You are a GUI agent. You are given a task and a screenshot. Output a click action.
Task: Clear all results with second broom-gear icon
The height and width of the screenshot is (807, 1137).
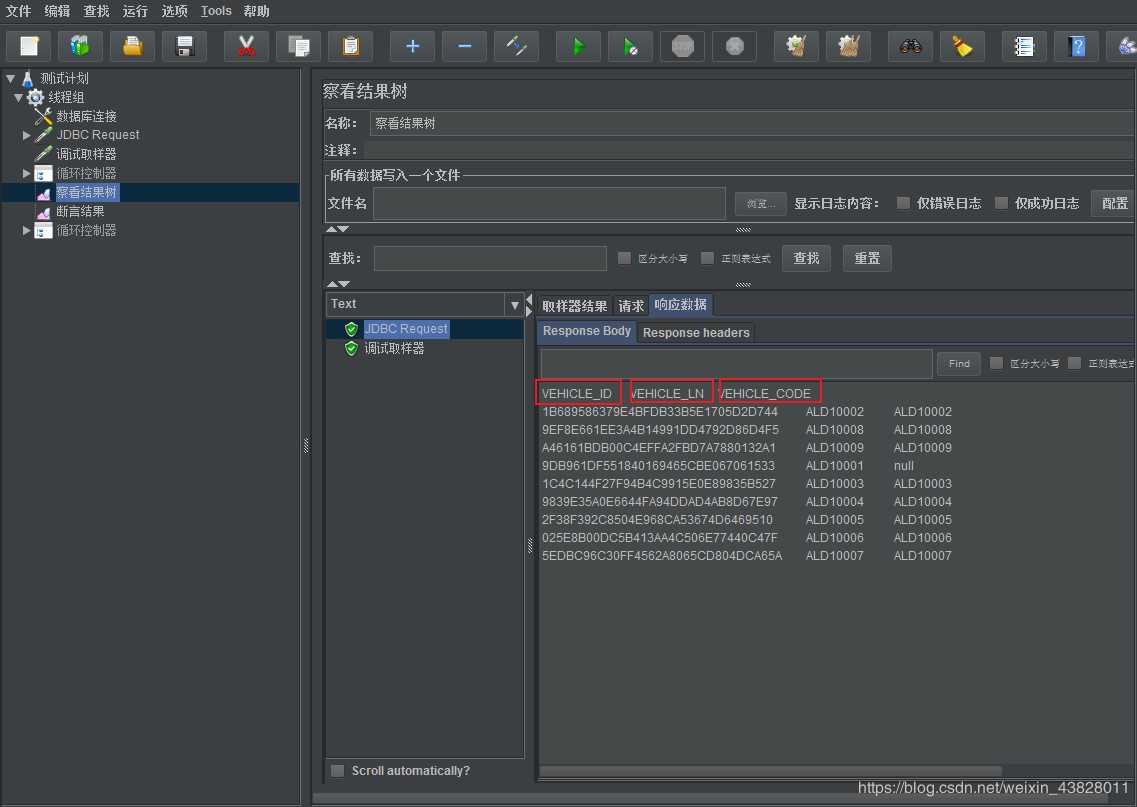coord(848,46)
